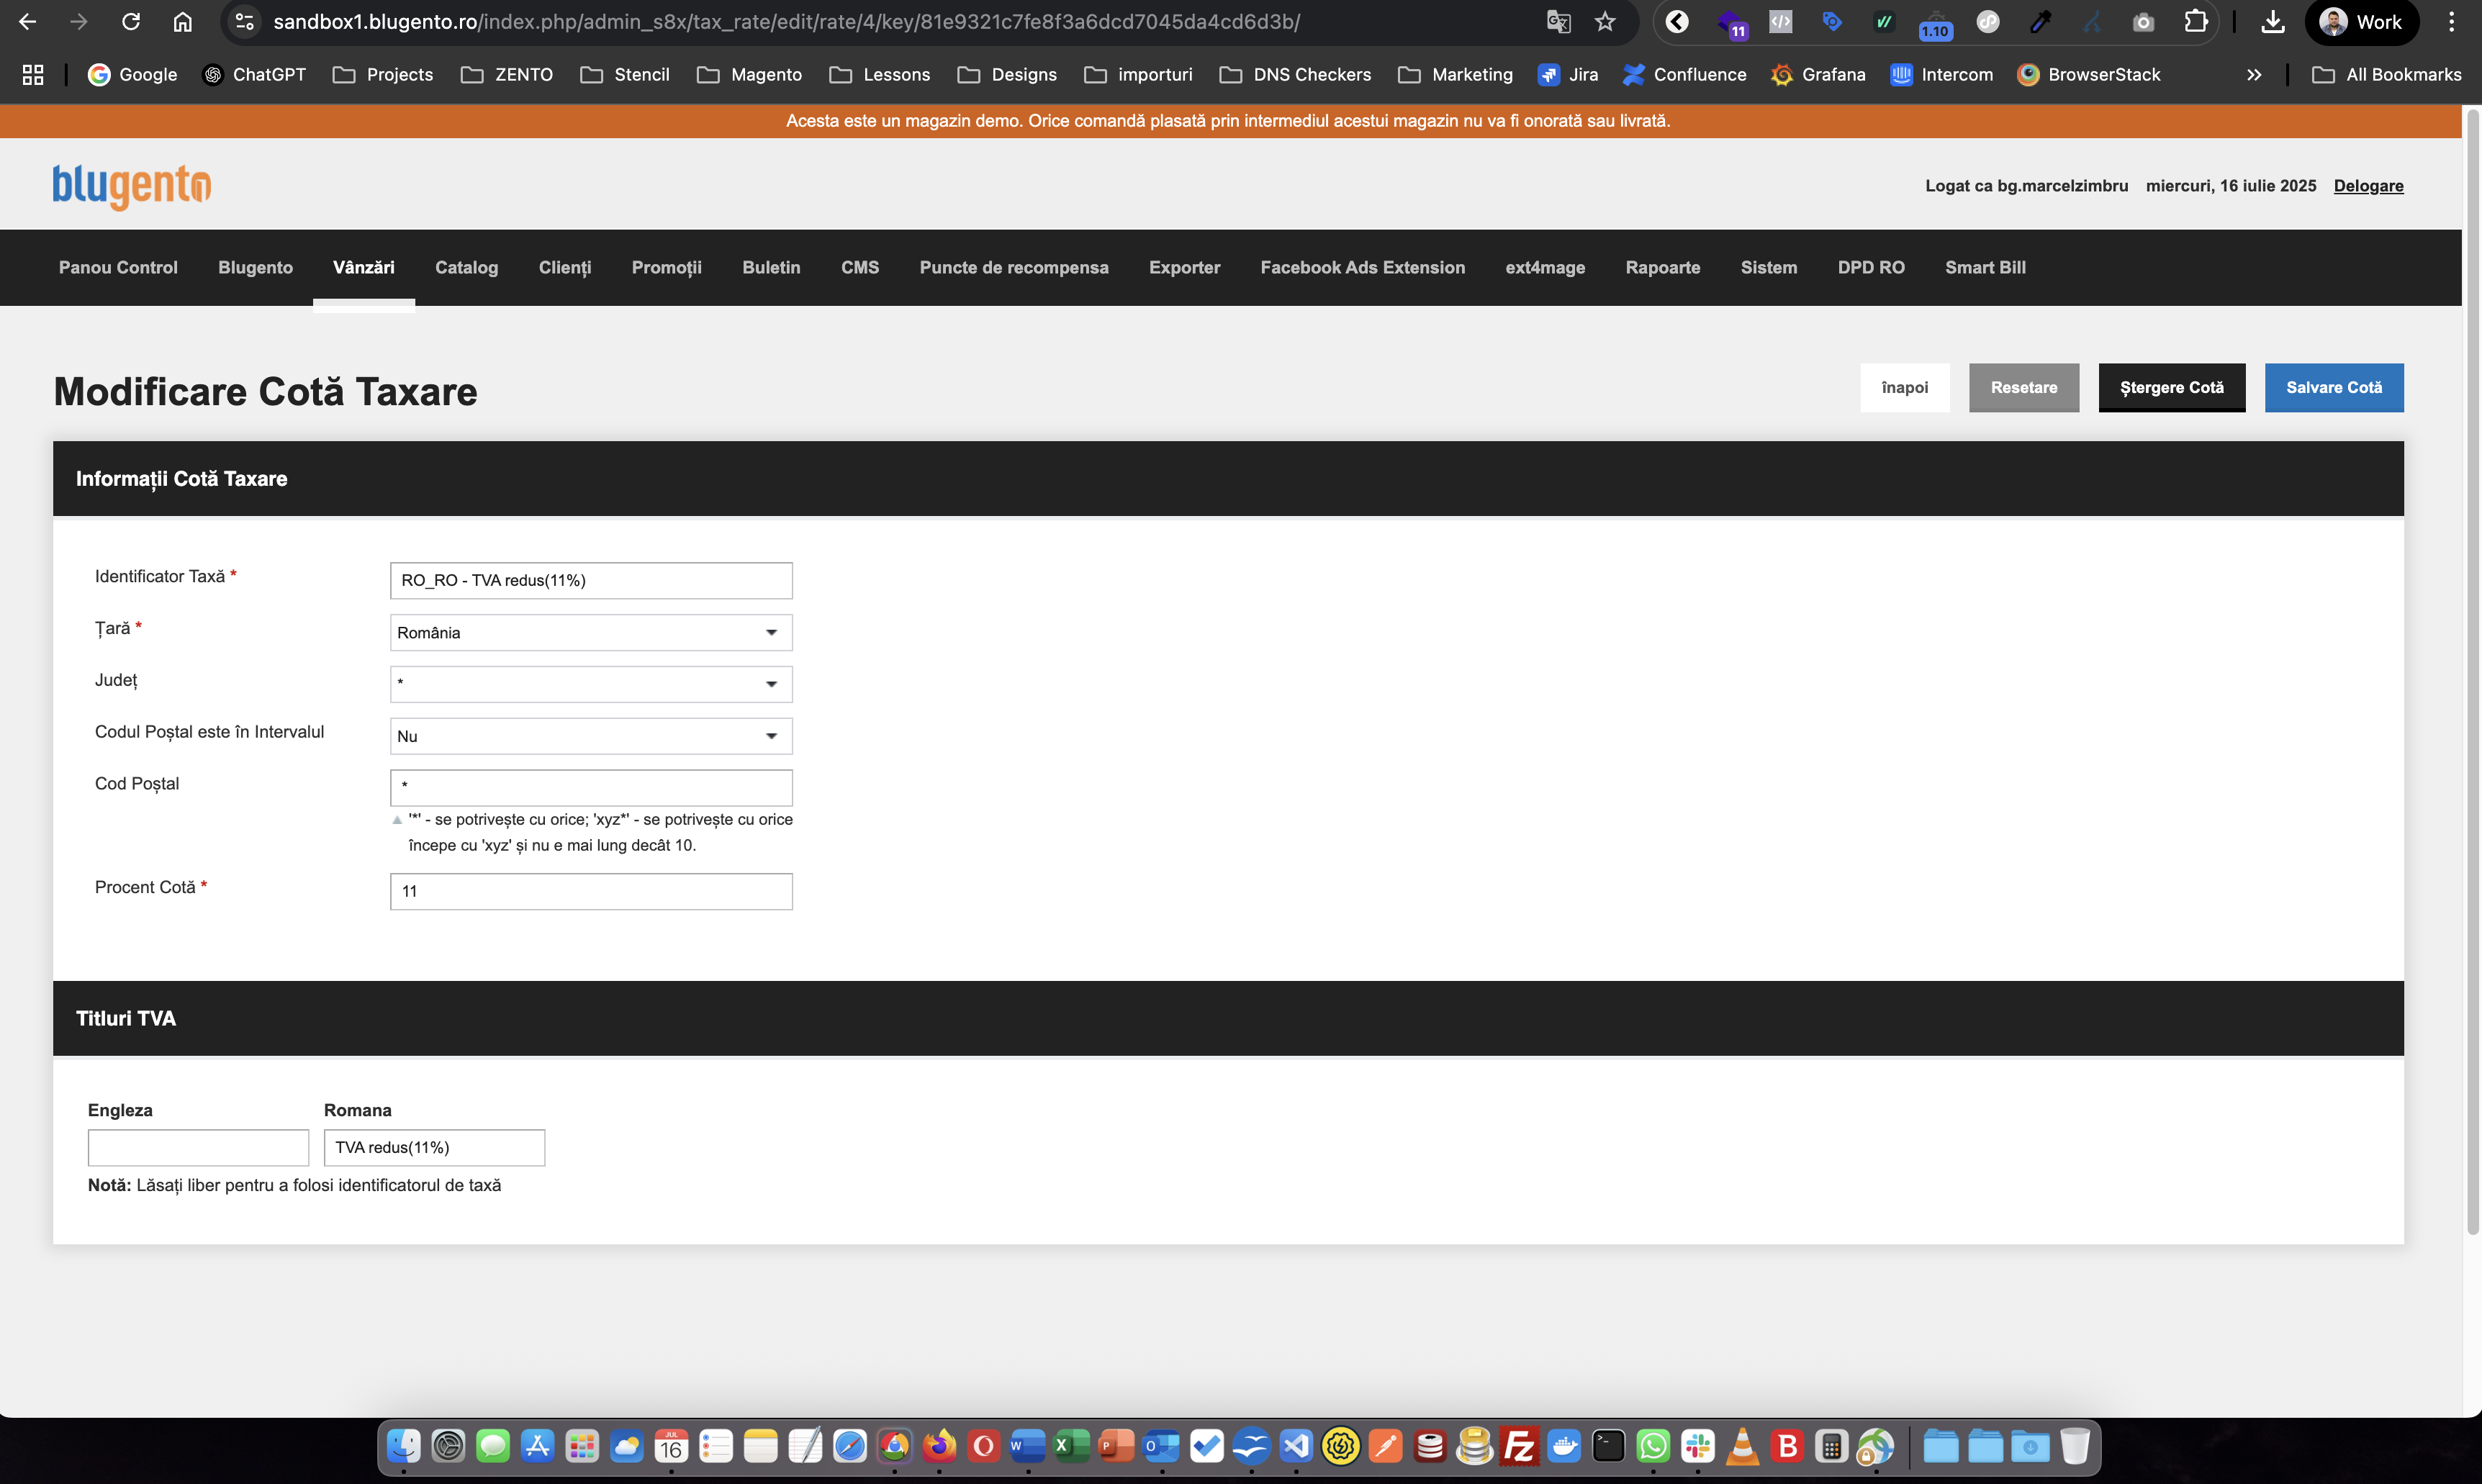Click the Delogare link
Screen dimensions: 2482x1484
click(x=2369, y=186)
